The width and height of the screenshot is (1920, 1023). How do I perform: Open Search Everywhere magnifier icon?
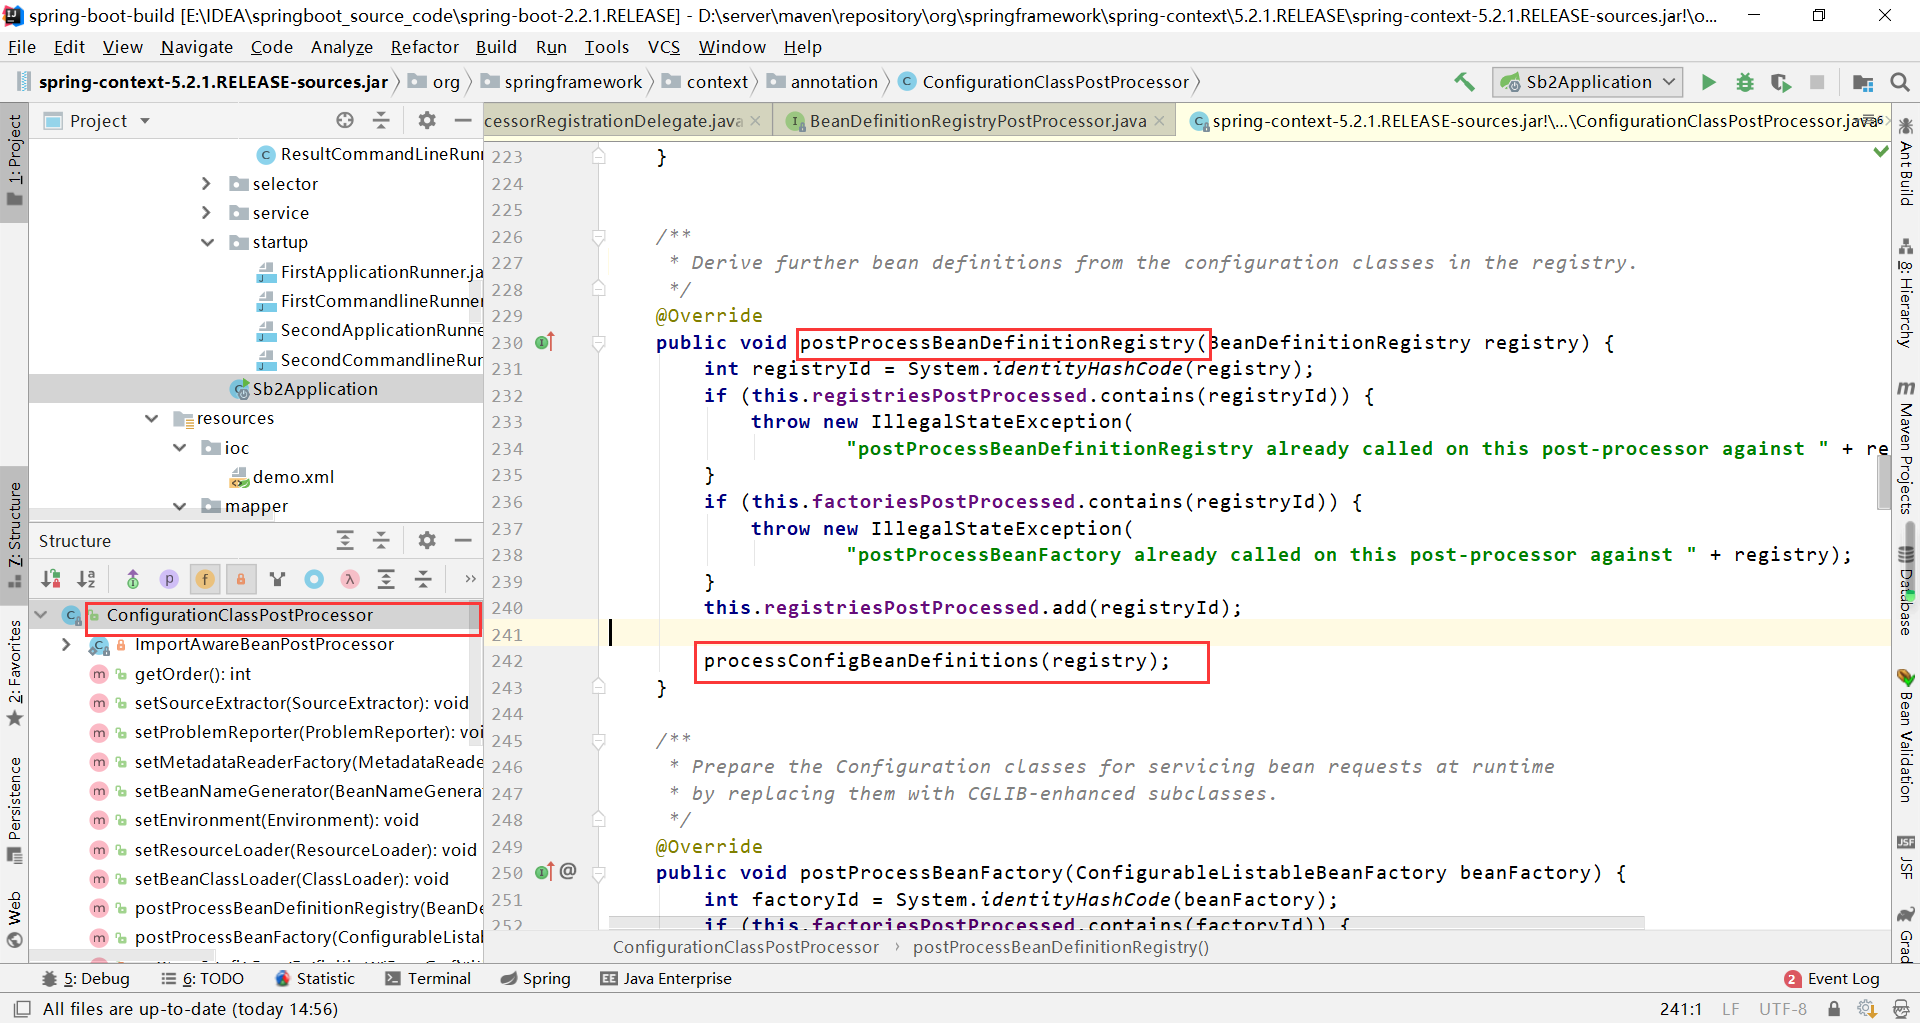click(x=1900, y=82)
